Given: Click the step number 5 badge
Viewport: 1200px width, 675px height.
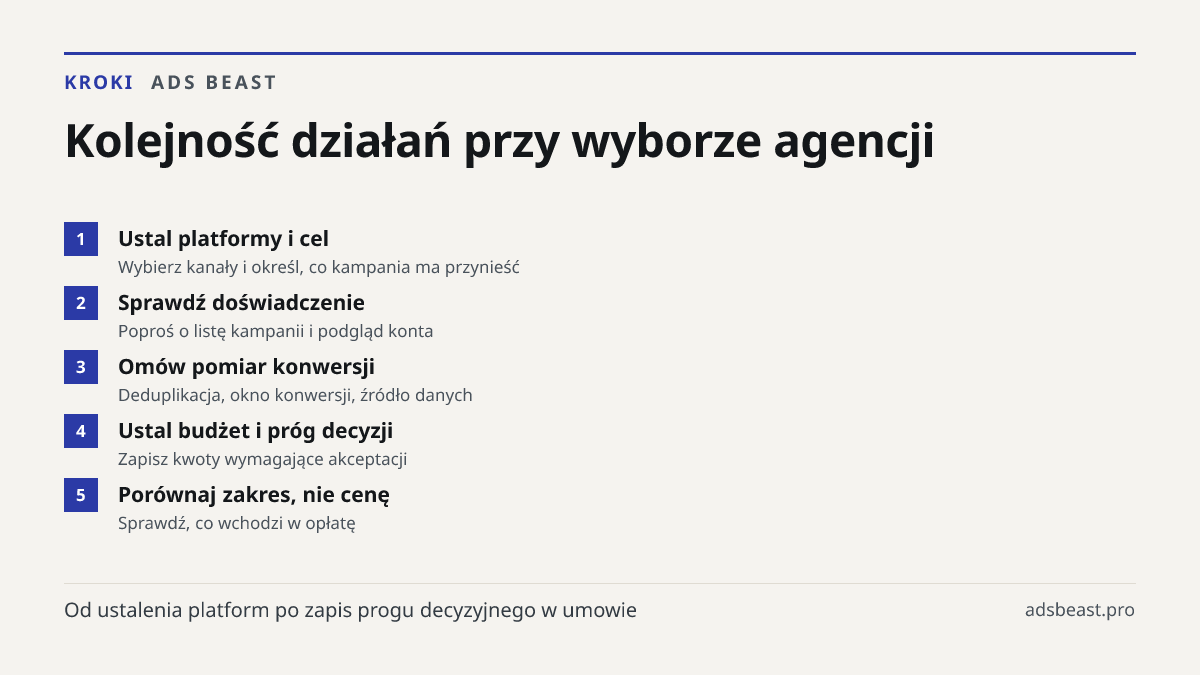Looking at the screenshot, I should 81,495.
